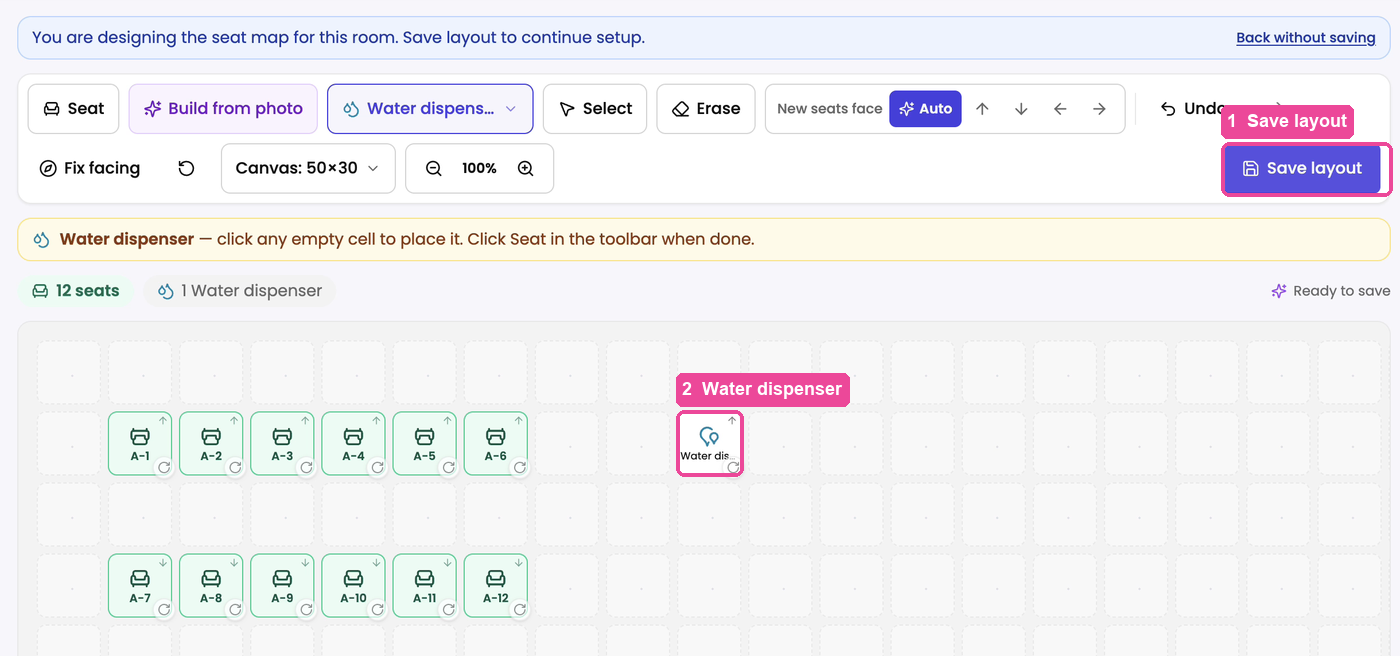Zoom in the canvas
Screen dimensions: 1400x656
525,169
